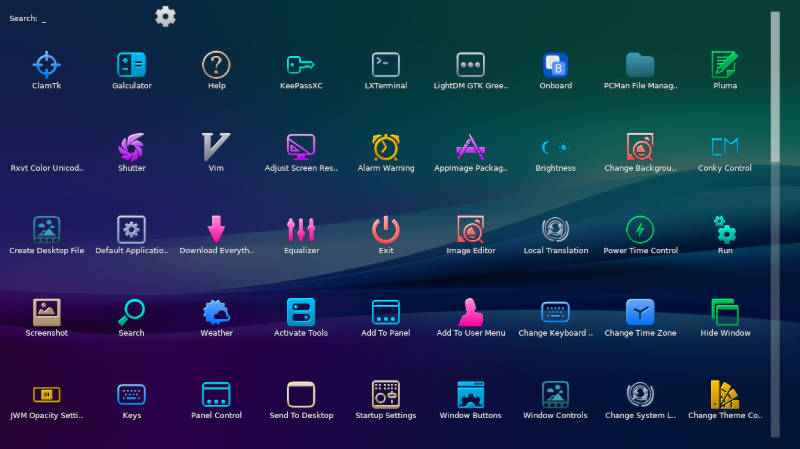Open Change Keyboard settings
Image resolution: width=800 pixels, height=449 pixels.
coord(555,312)
